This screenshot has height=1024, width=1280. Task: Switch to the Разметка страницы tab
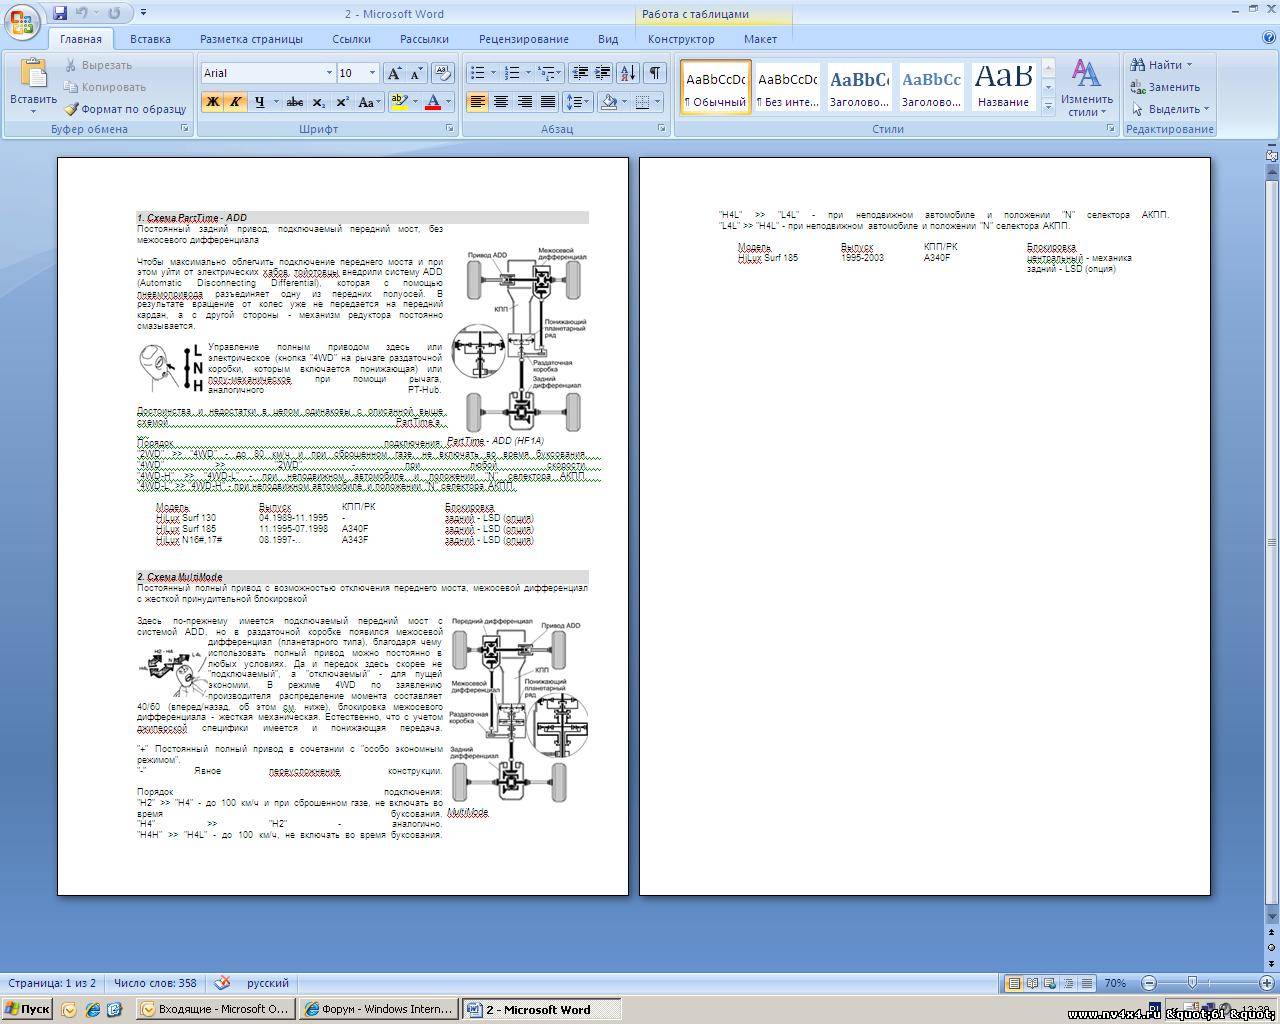(x=251, y=39)
